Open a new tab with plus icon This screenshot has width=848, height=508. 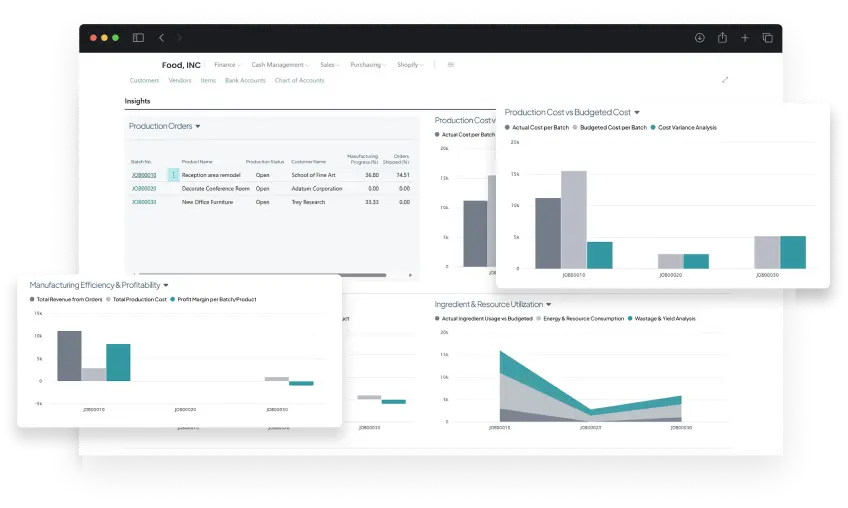point(745,38)
